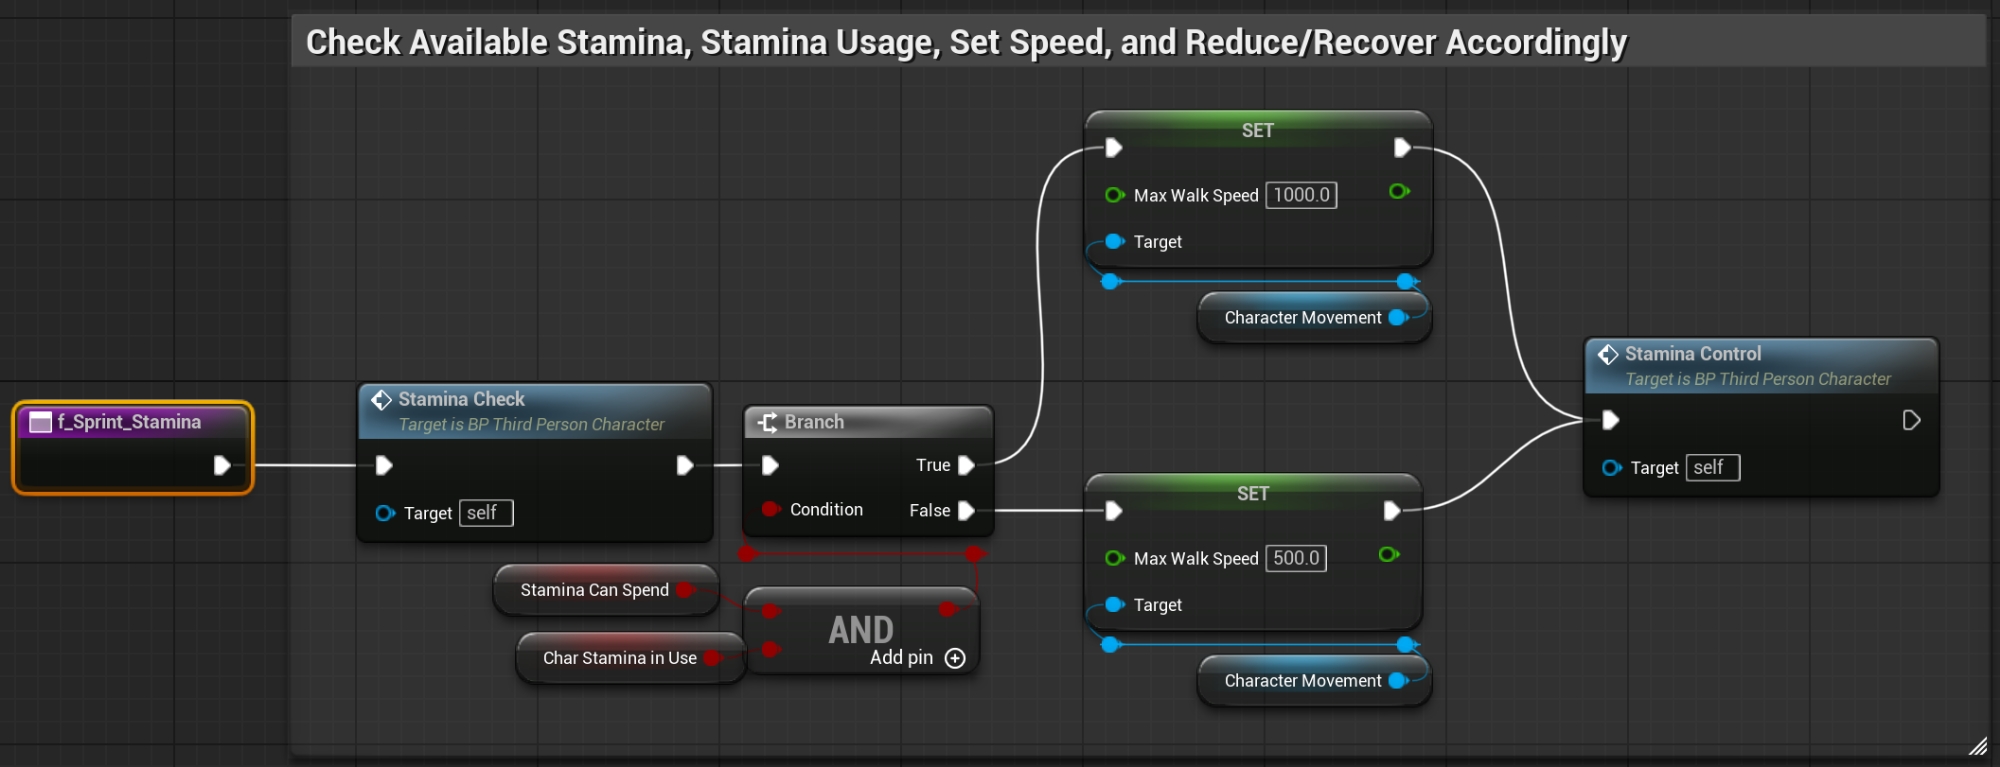Click Add pin plus on AND node
Screen dimensions: 2000x767
955,658
